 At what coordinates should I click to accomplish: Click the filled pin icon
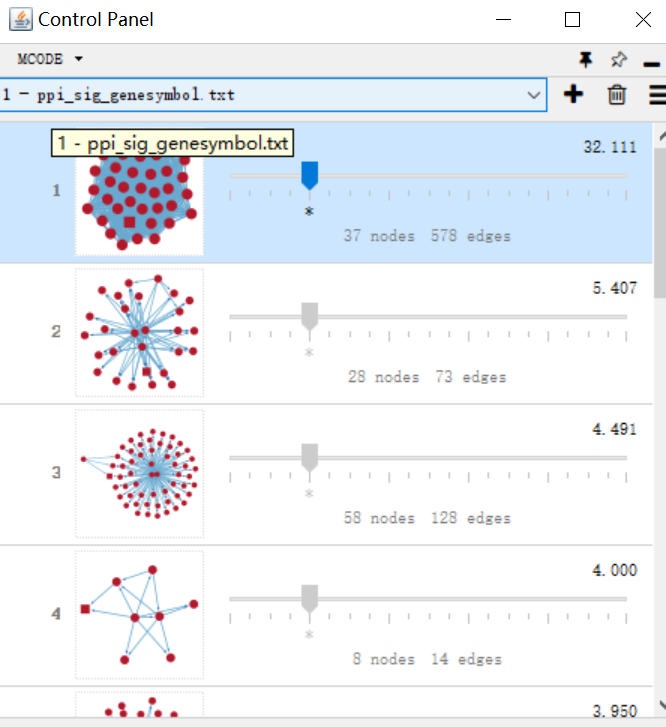(x=585, y=59)
